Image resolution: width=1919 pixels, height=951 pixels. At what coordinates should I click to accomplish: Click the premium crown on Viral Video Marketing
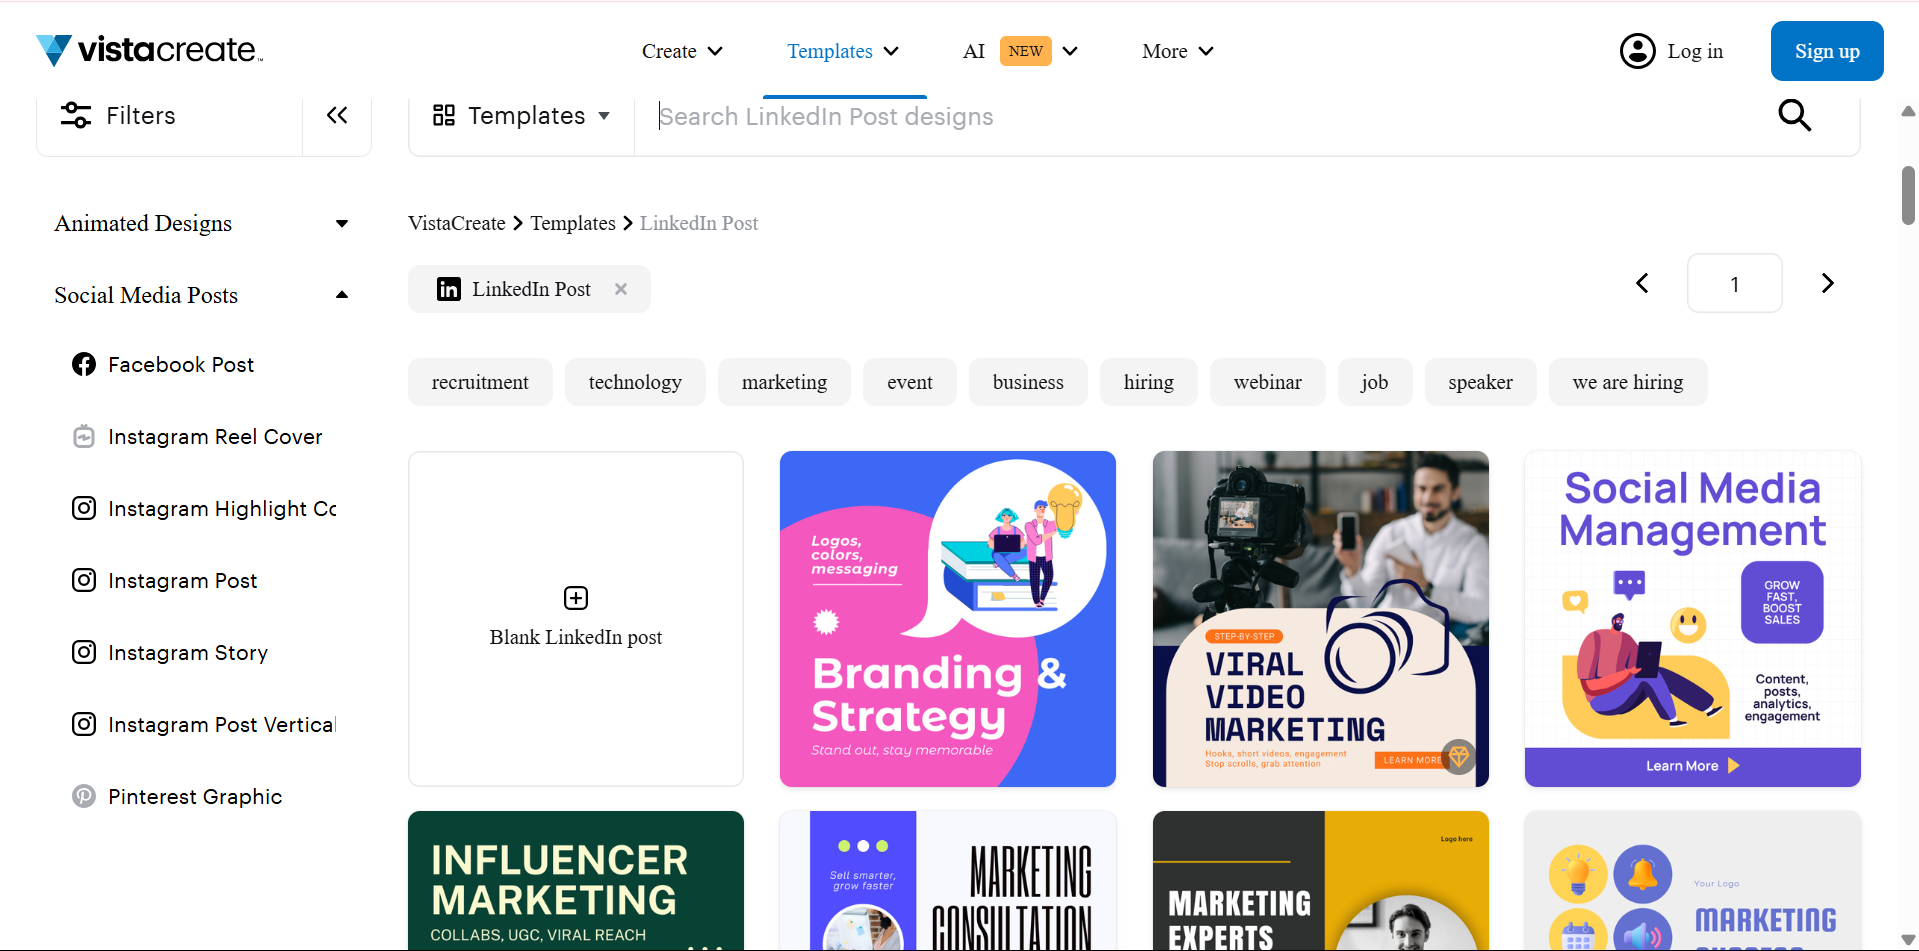click(x=1459, y=757)
